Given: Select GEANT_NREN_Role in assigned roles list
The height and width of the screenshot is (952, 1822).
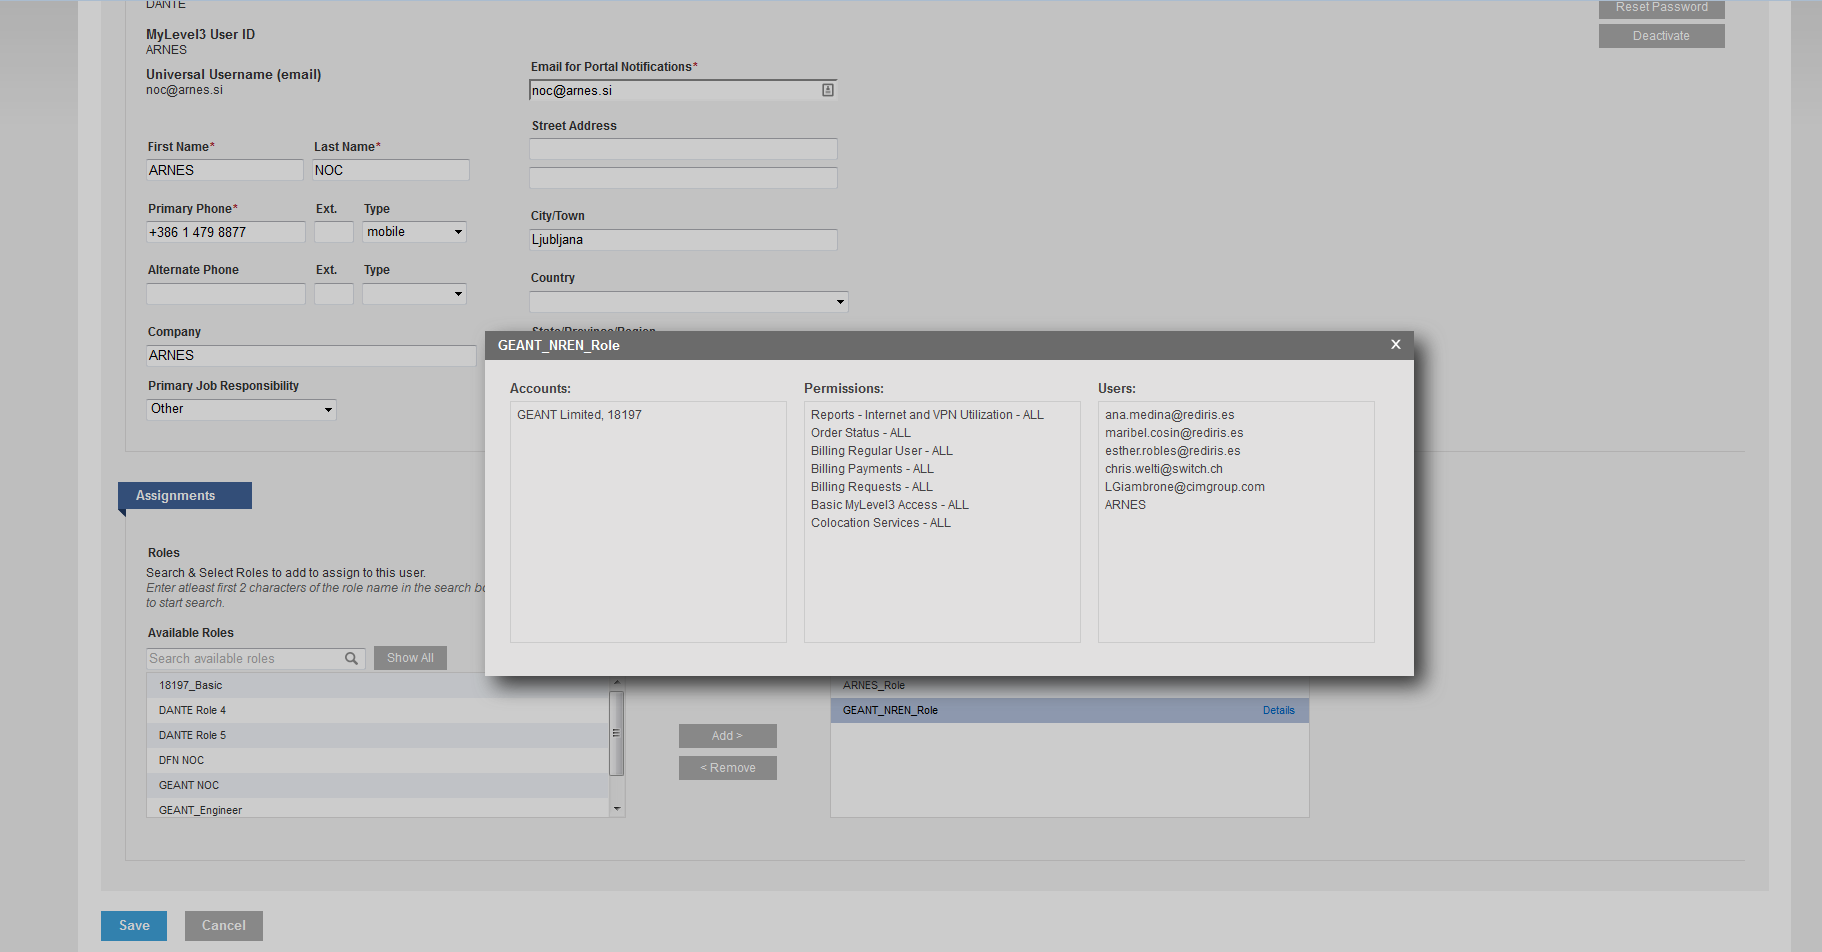Looking at the screenshot, I should click(x=1069, y=710).
